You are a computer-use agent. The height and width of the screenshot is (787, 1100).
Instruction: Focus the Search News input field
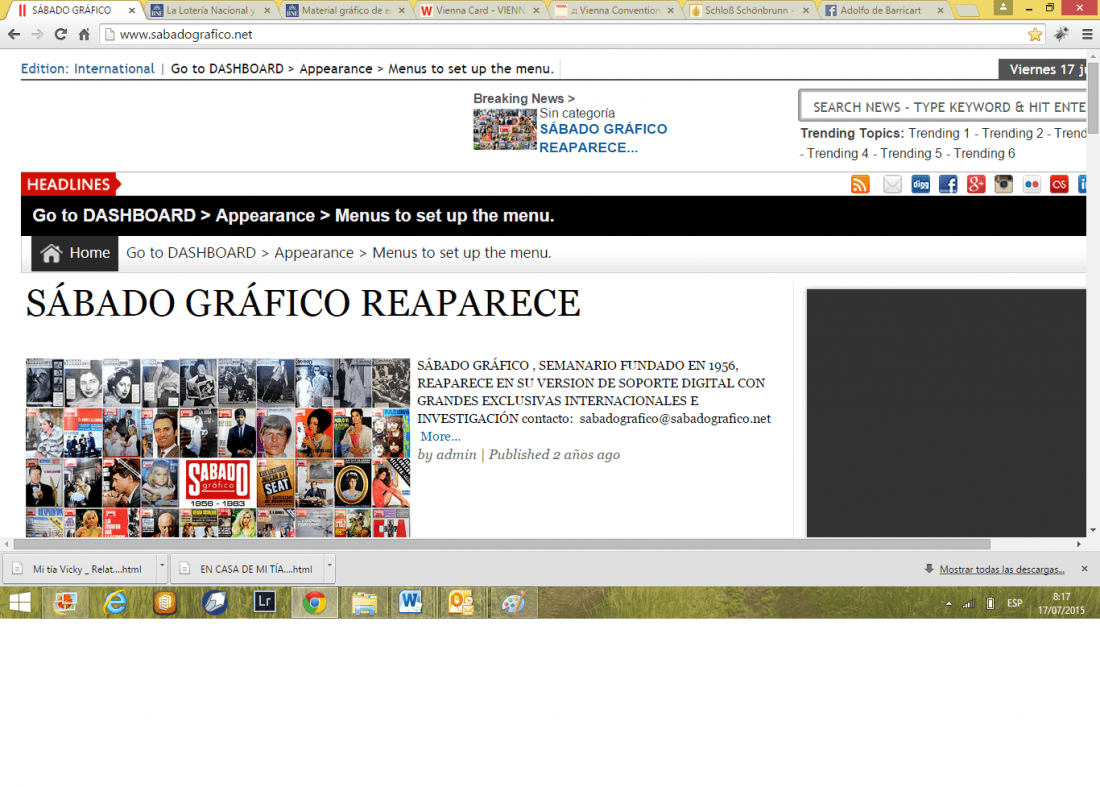click(943, 107)
